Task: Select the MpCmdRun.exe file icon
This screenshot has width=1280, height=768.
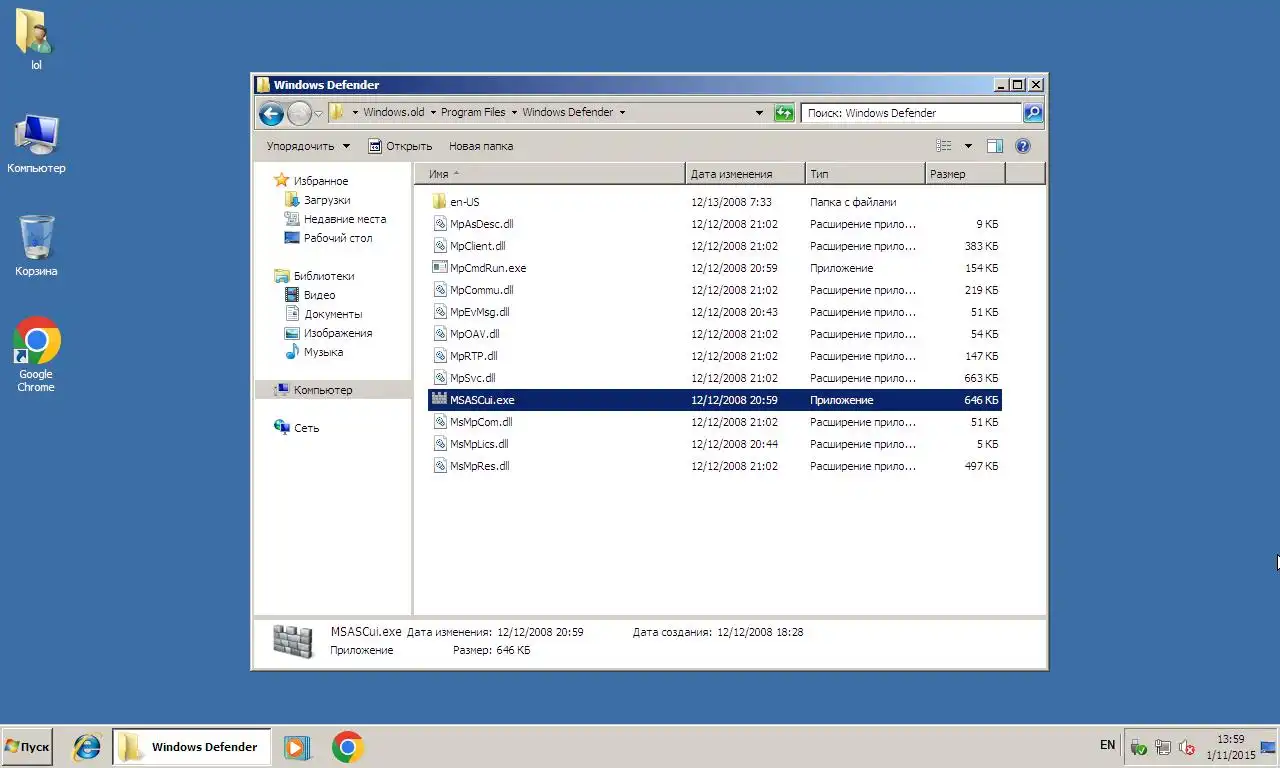Action: tap(439, 268)
